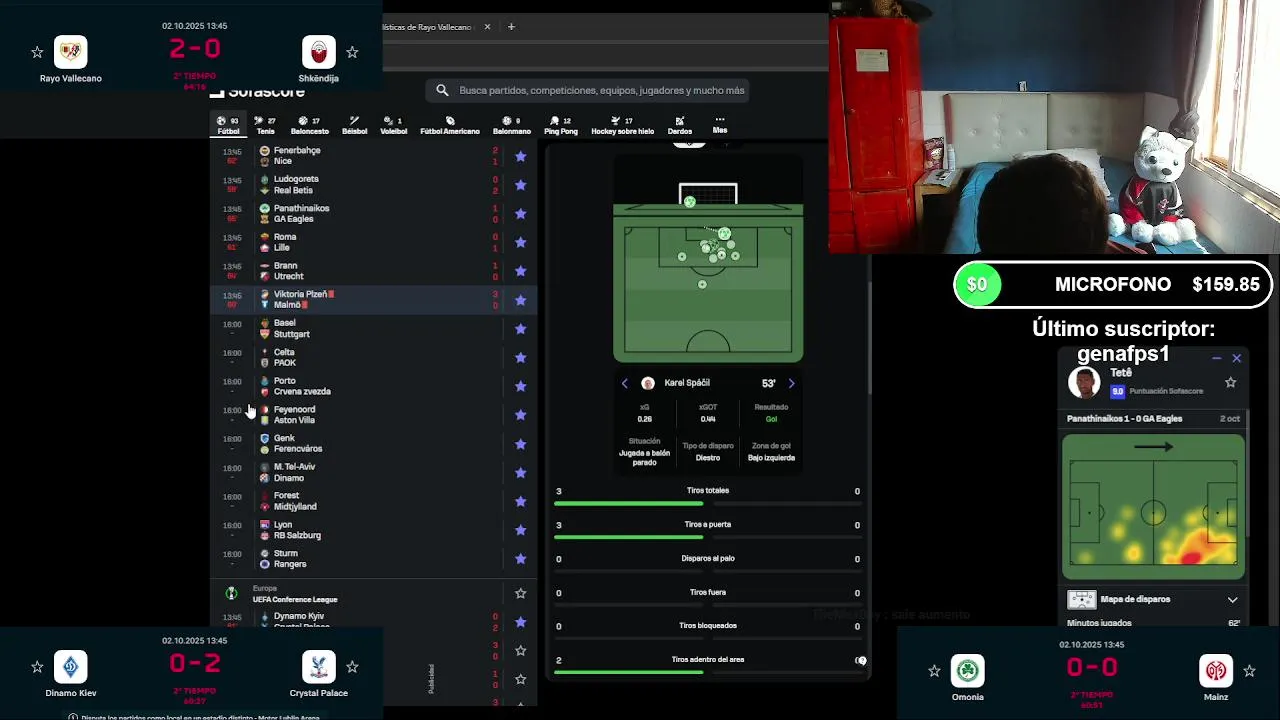Expand the Mapa de disparos section
Viewport: 1280px width, 720px height.
tap(1232, 600)
